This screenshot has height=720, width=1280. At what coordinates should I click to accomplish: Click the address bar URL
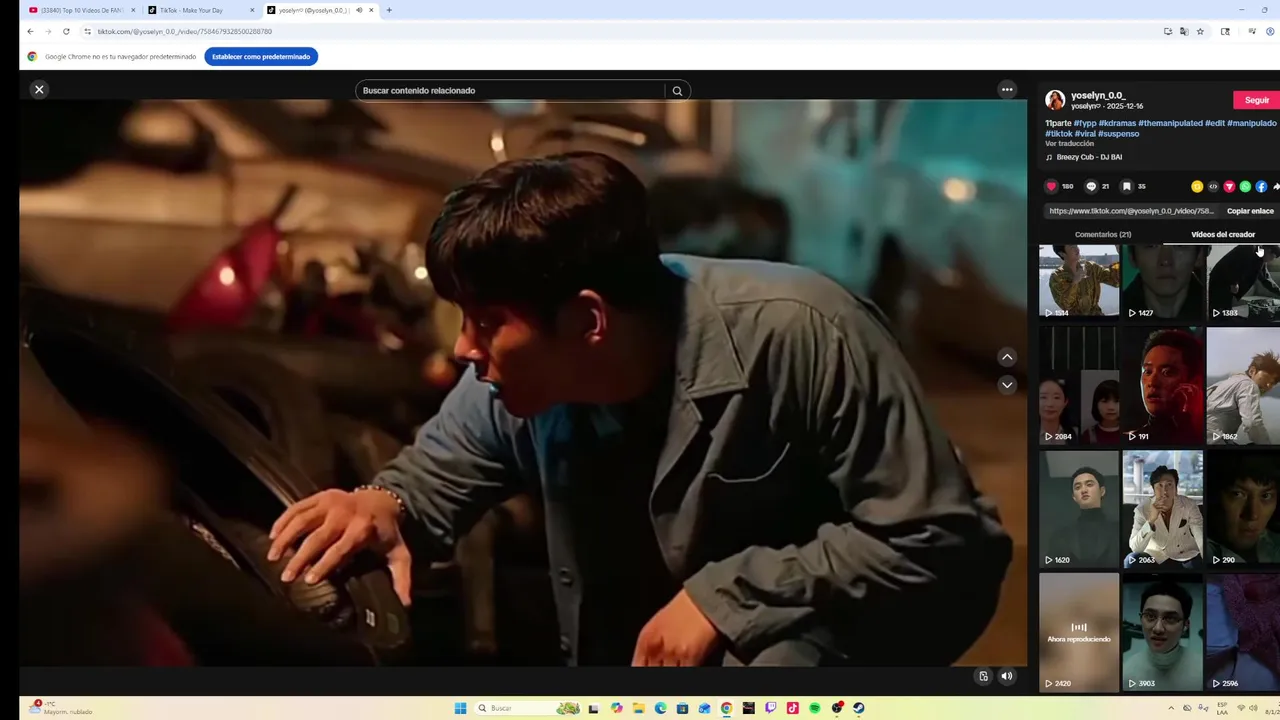tap(184, 31)
